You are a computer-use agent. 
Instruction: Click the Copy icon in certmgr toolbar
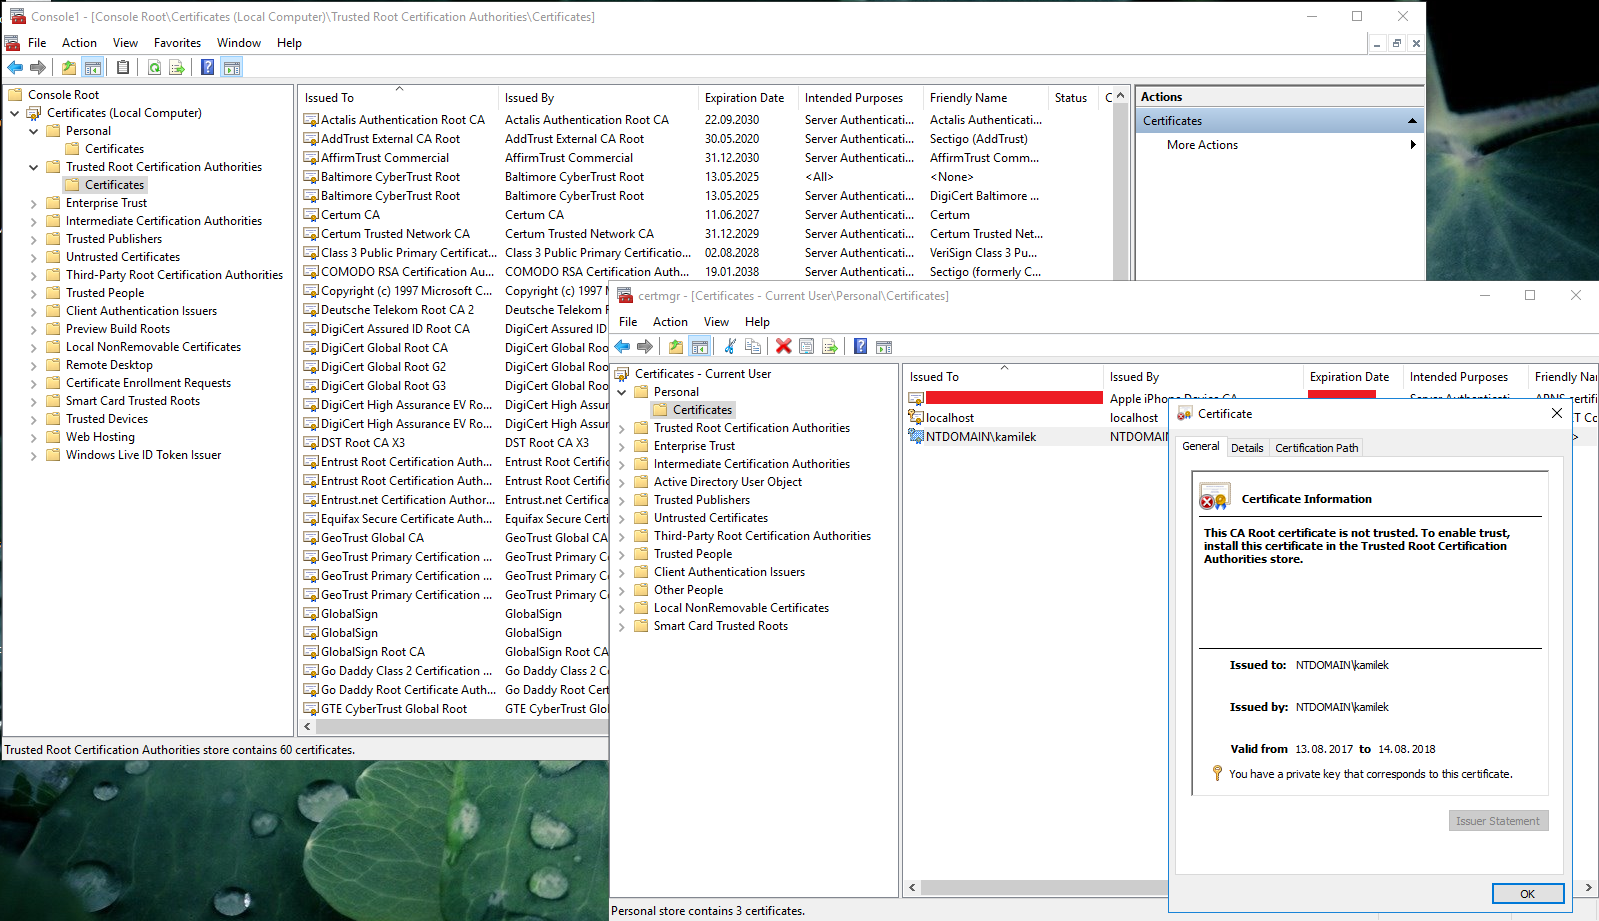[753, 346]
